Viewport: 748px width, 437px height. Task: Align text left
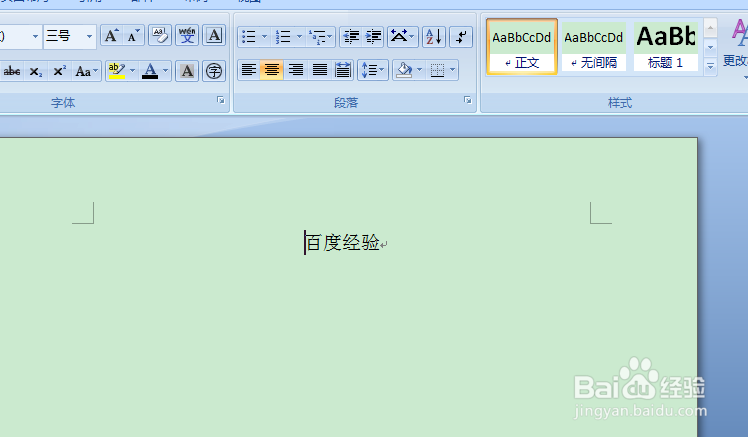tap(249, 71)
